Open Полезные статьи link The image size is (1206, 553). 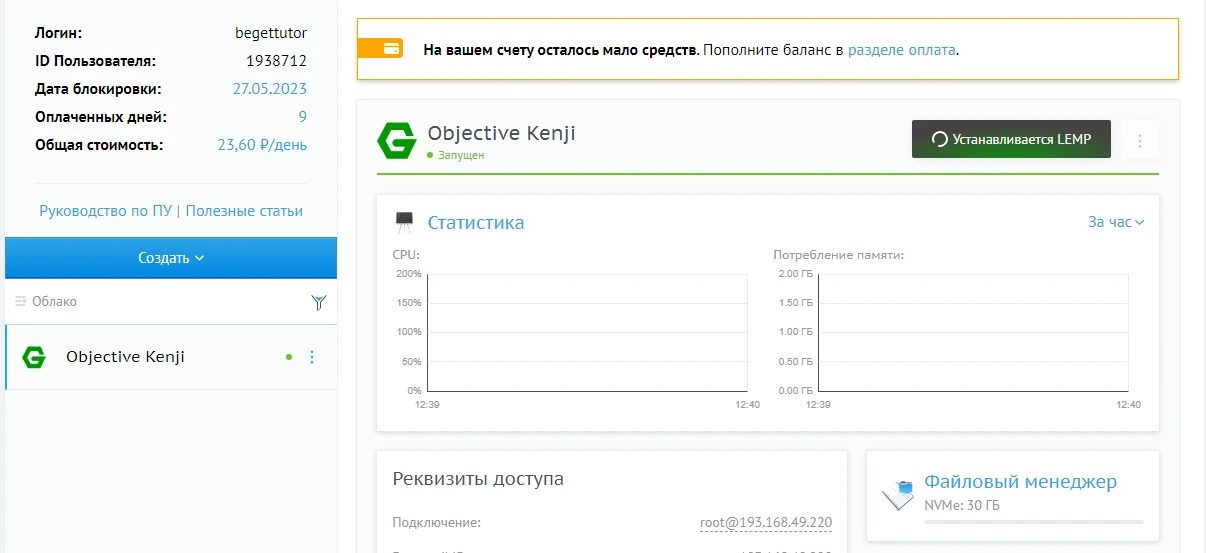(x=244, y=211)
